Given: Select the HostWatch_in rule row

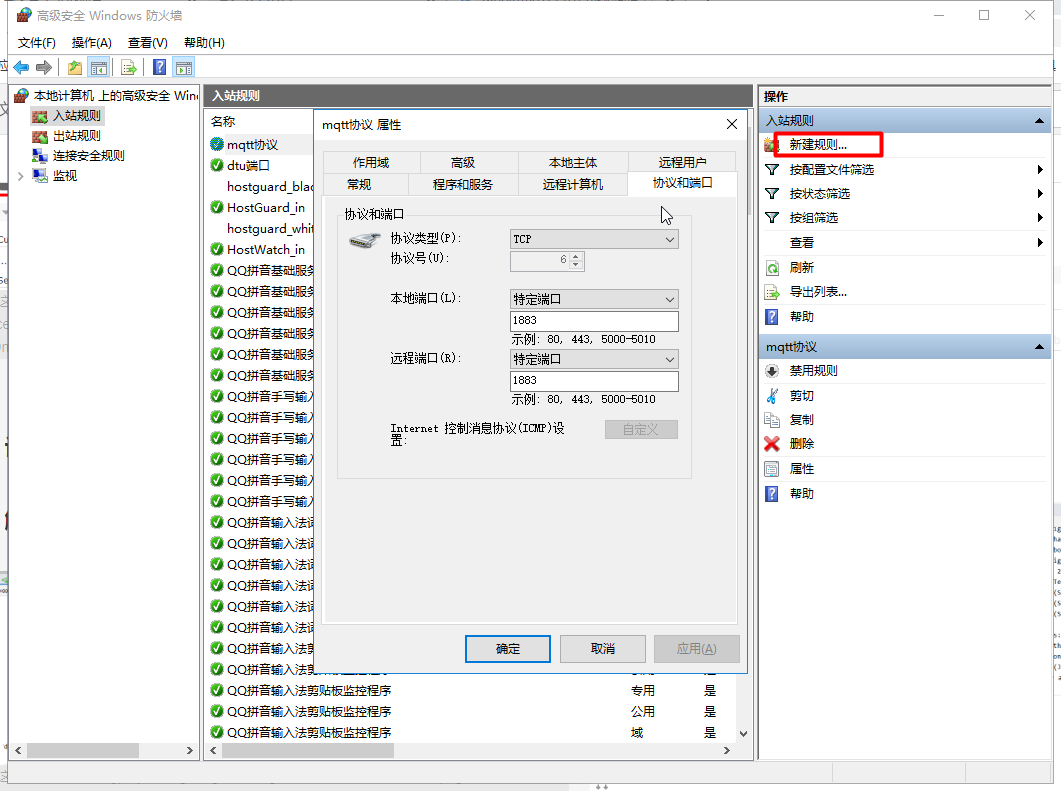Looking at the screenshot, I should 261,250.
